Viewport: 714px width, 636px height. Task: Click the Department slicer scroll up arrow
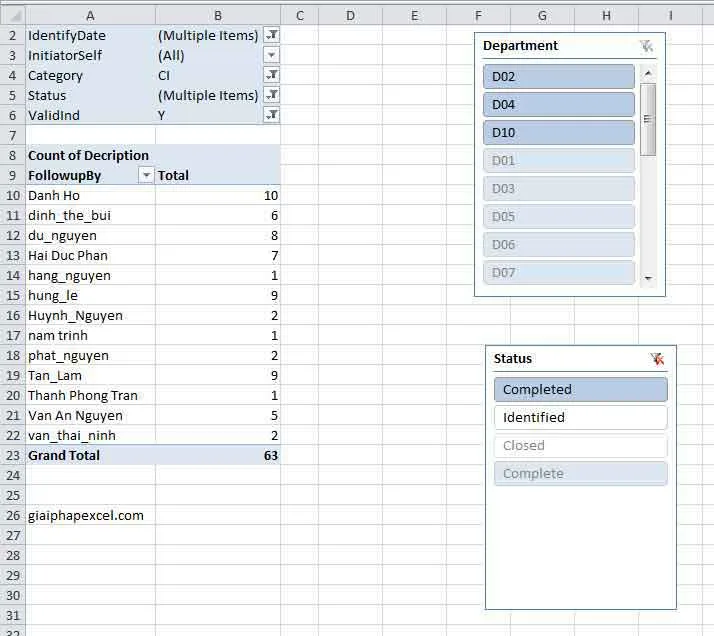[x=648, y=73]
